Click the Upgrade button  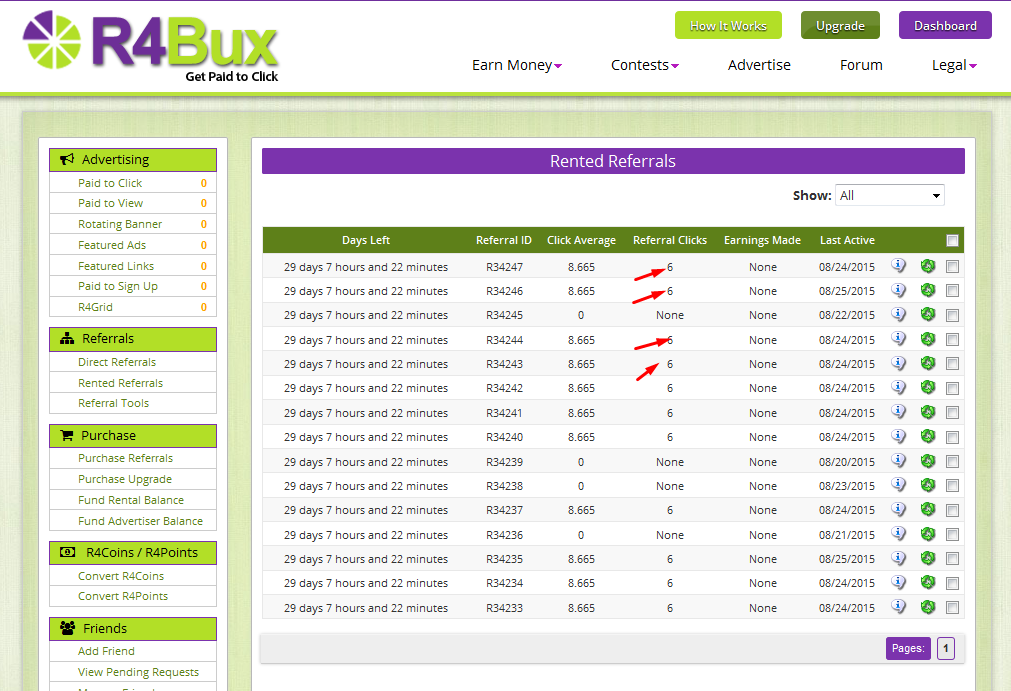coord(840,26)
